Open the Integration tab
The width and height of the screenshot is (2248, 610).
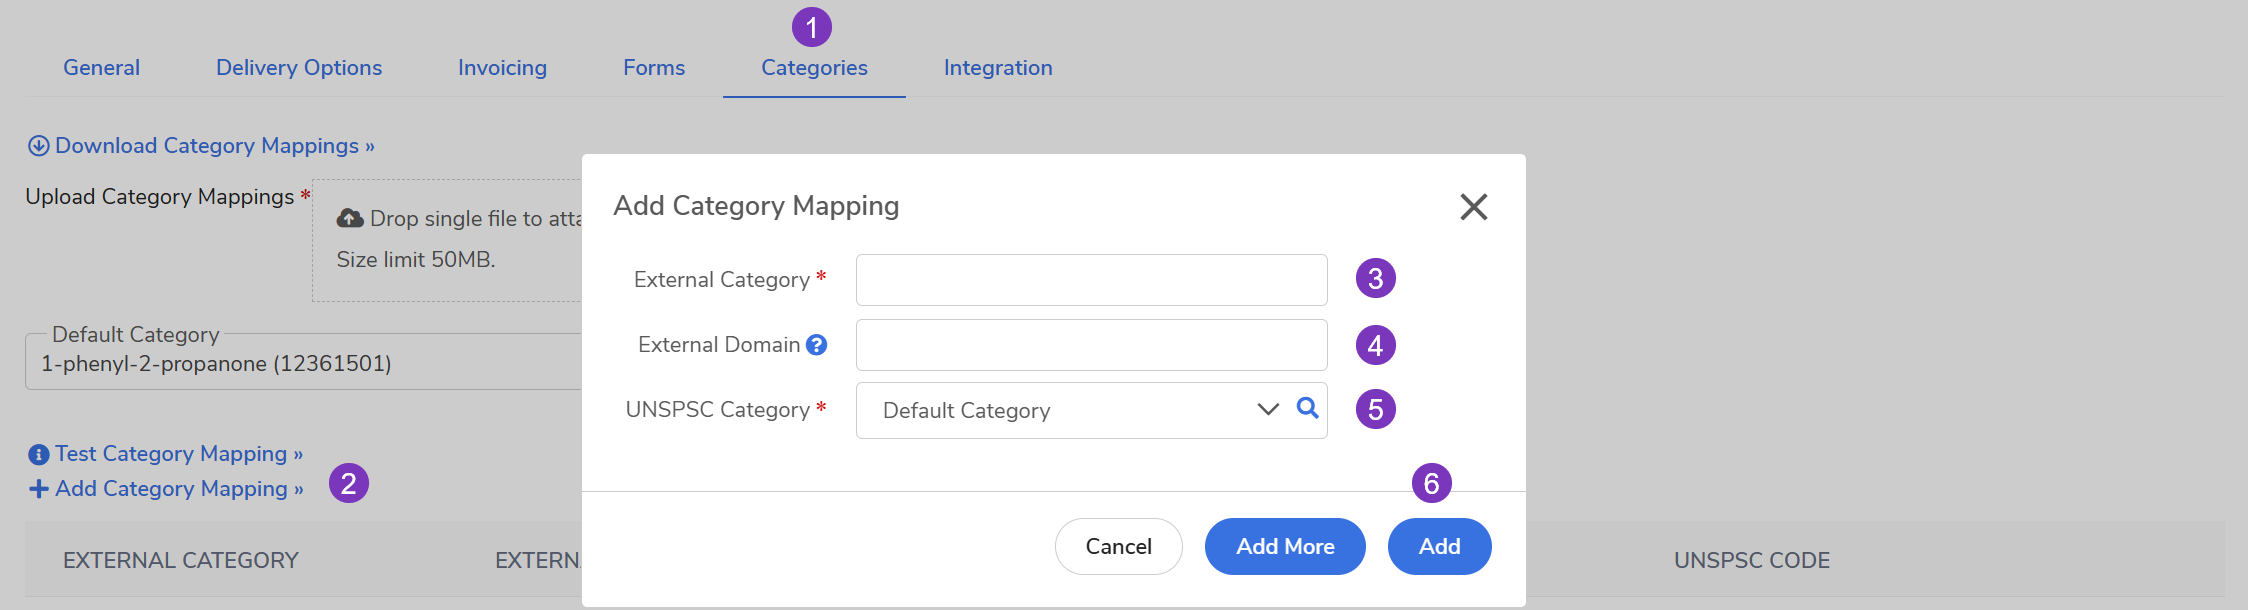coord(997,68)
